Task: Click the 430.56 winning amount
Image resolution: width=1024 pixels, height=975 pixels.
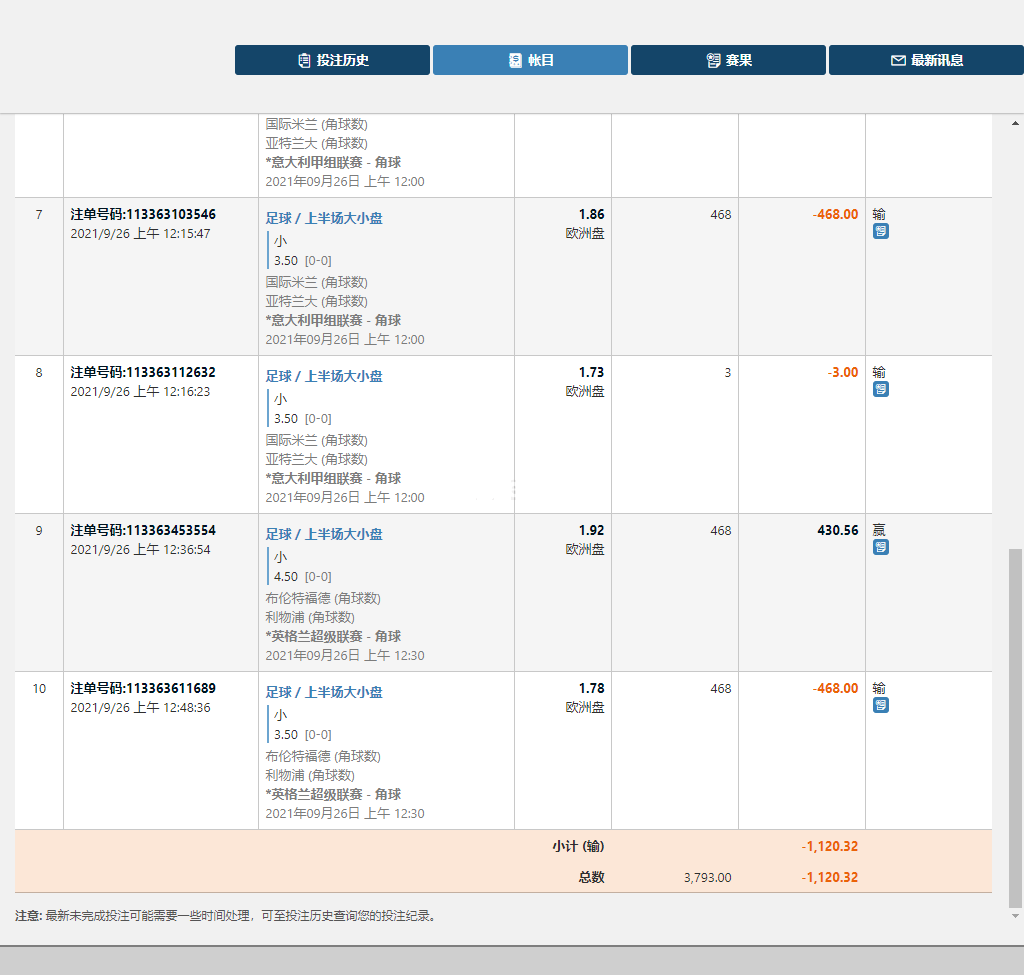Action: (837, 530)
